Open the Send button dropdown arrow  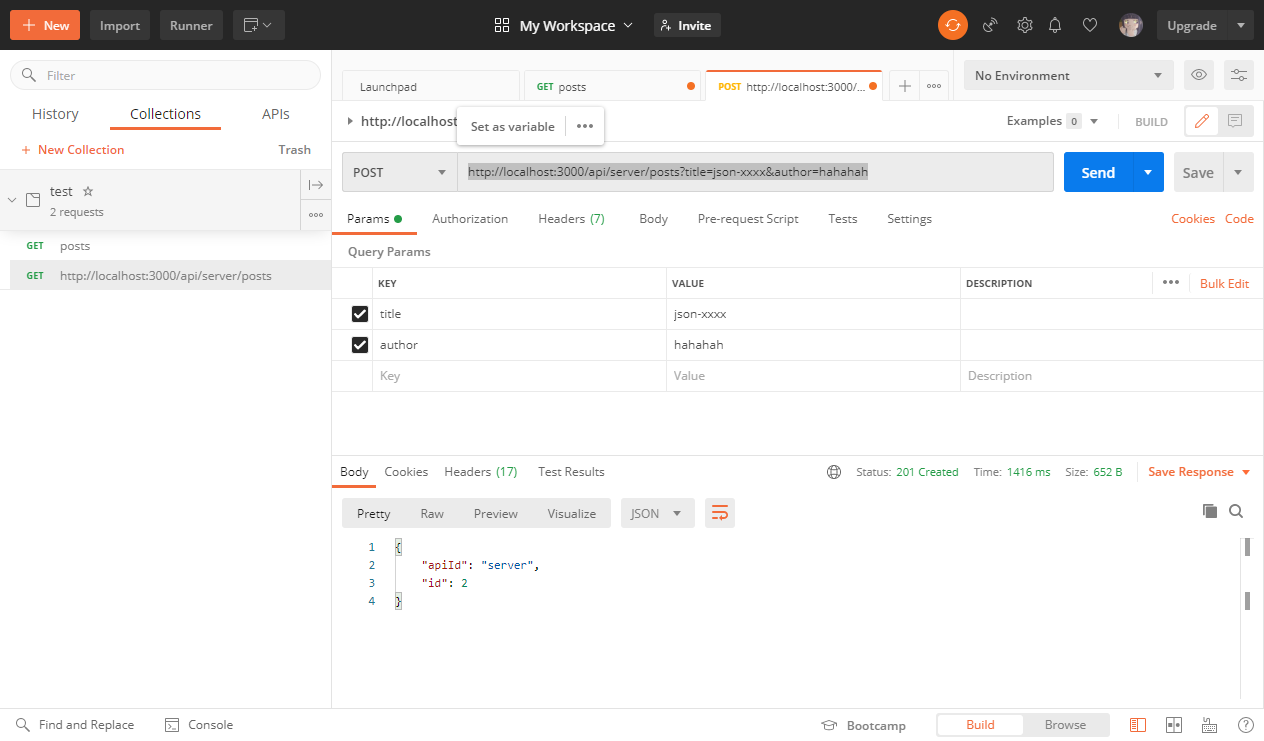click(1148, 172)
